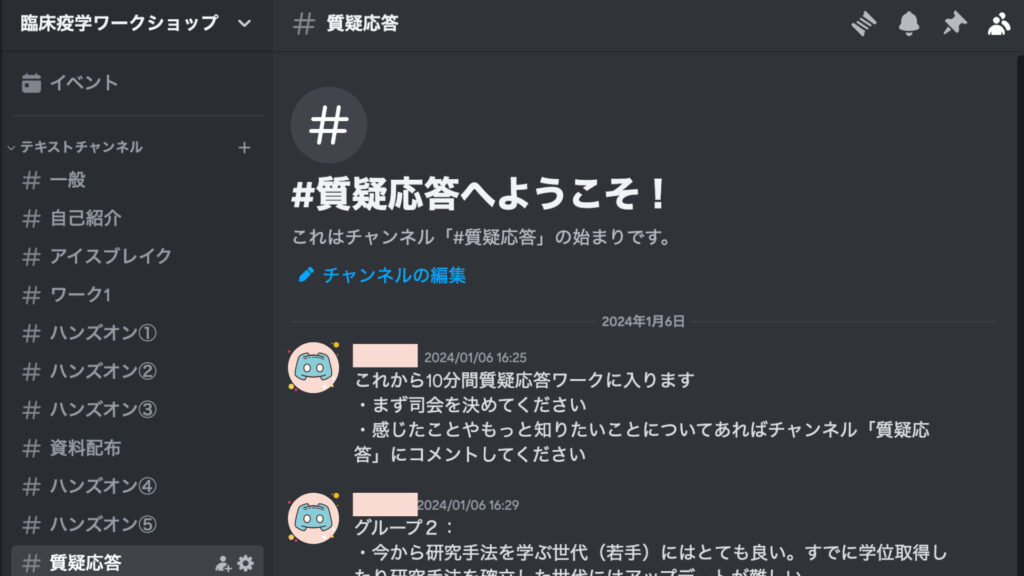1024x576 pixels.
Task: Open notification settings bell icon
Action: pos(908,24)
